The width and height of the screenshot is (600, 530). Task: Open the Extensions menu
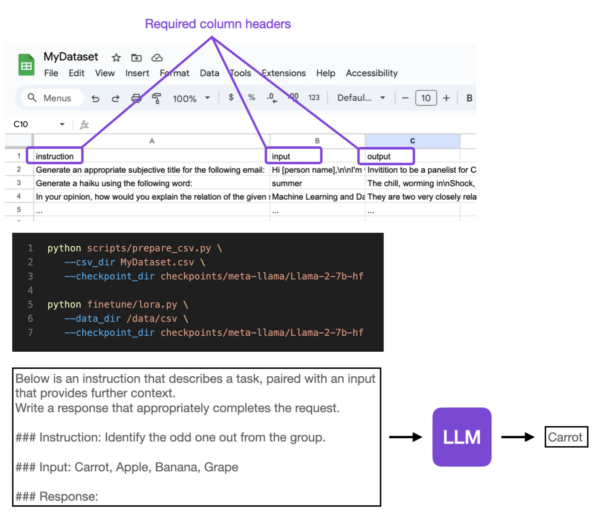tap(283, 73)
